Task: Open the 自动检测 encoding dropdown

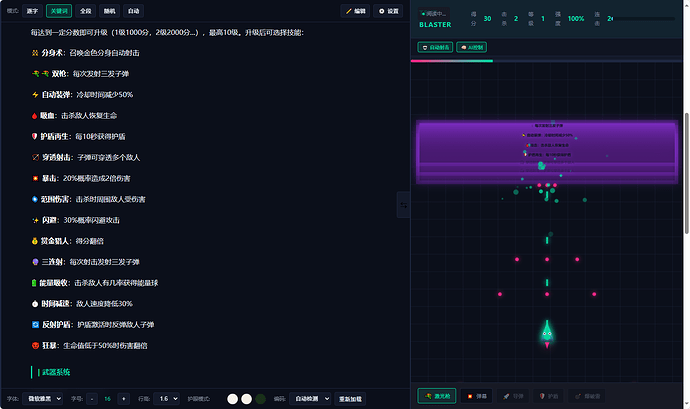Action: coord(310,398)
